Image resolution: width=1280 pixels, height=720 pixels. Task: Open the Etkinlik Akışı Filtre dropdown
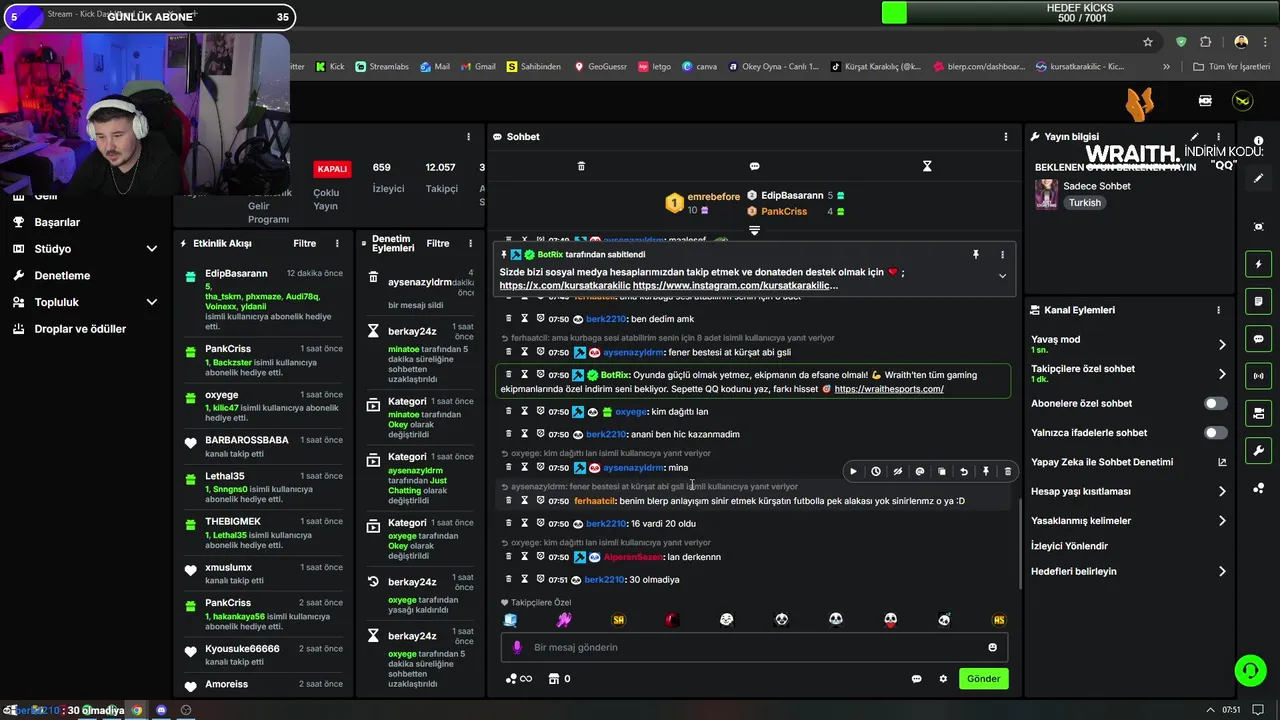(305, 243)
